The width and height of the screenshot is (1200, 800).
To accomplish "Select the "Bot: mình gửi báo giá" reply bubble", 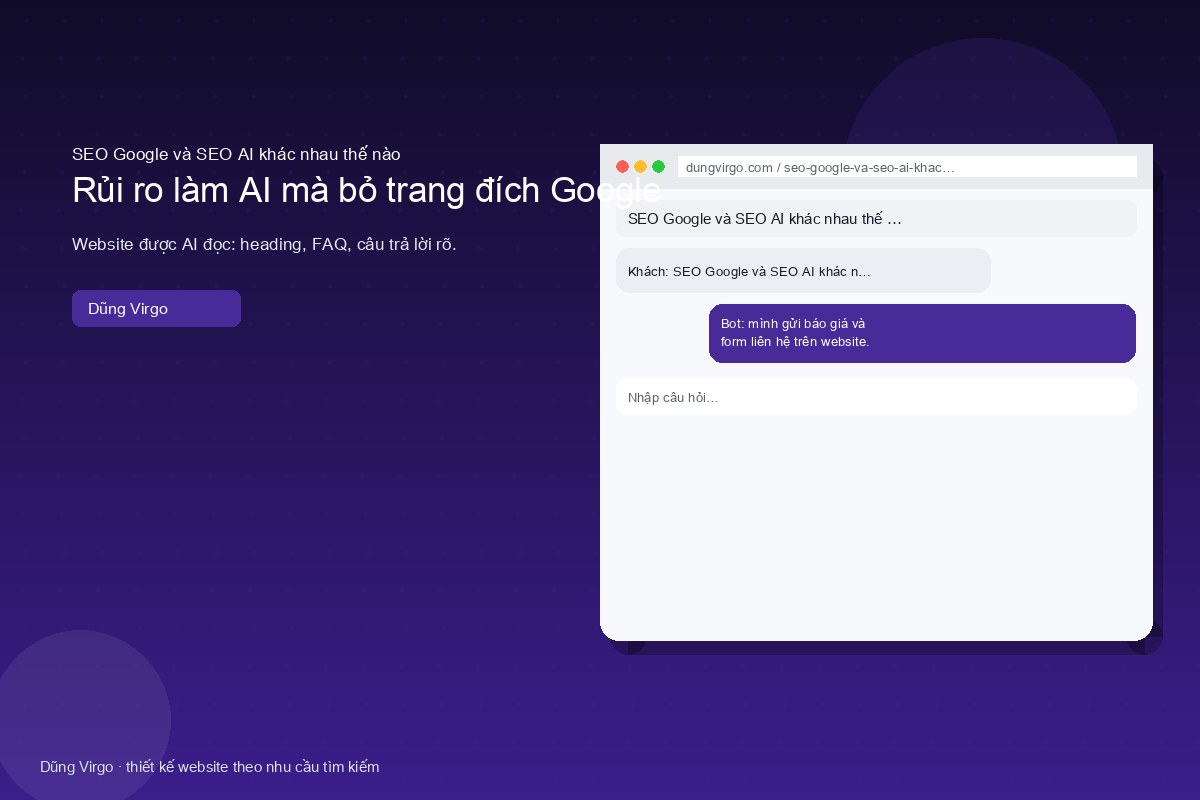I will pos(922,333).
